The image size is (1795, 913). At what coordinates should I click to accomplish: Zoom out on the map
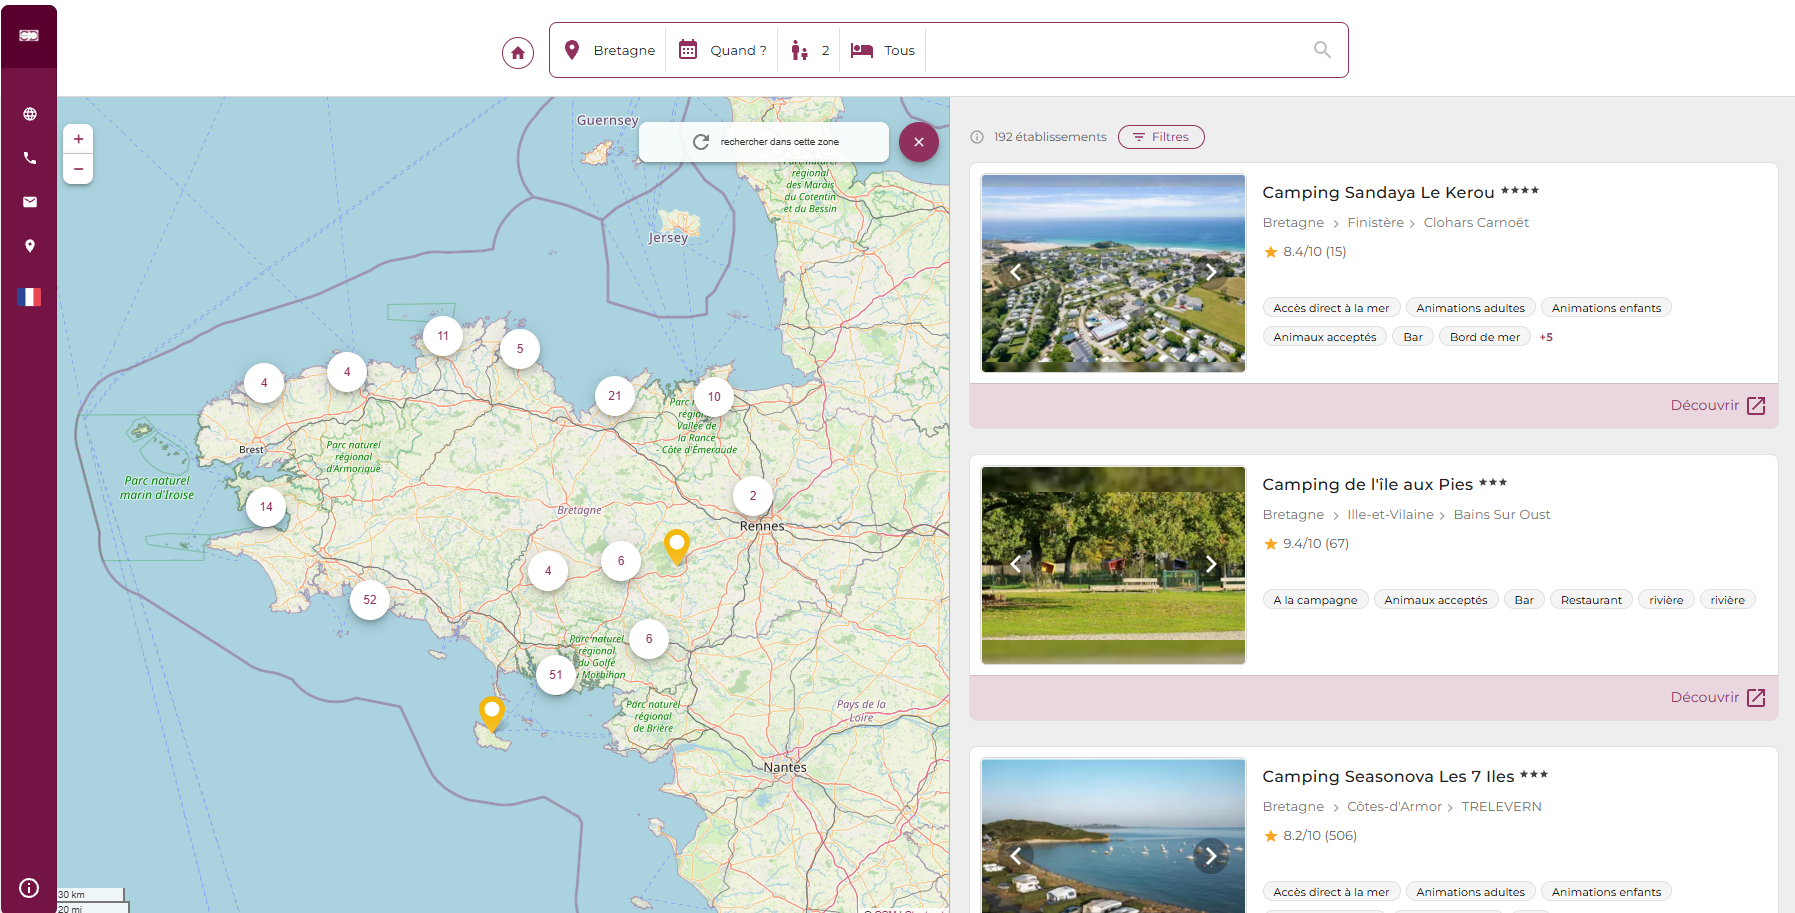[x=78, y=169]
